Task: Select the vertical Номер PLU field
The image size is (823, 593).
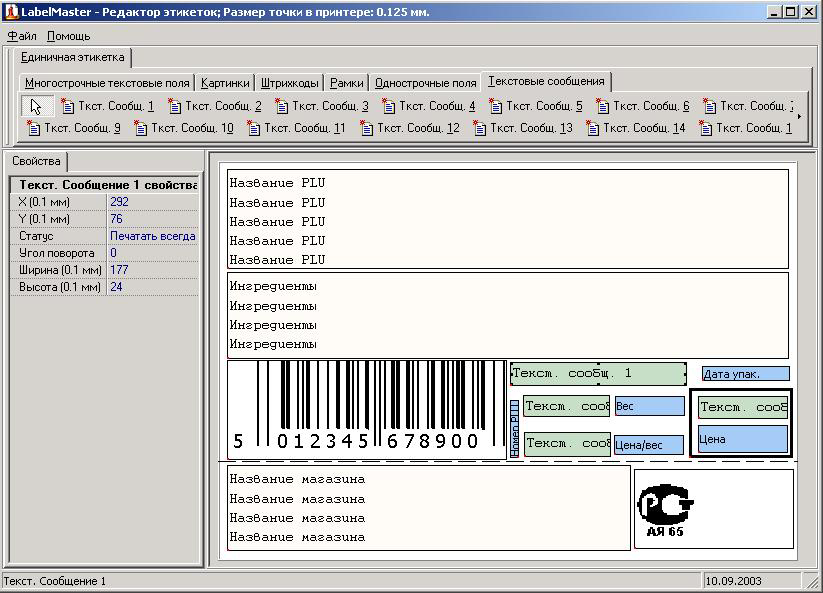Action: pos(514,428)
